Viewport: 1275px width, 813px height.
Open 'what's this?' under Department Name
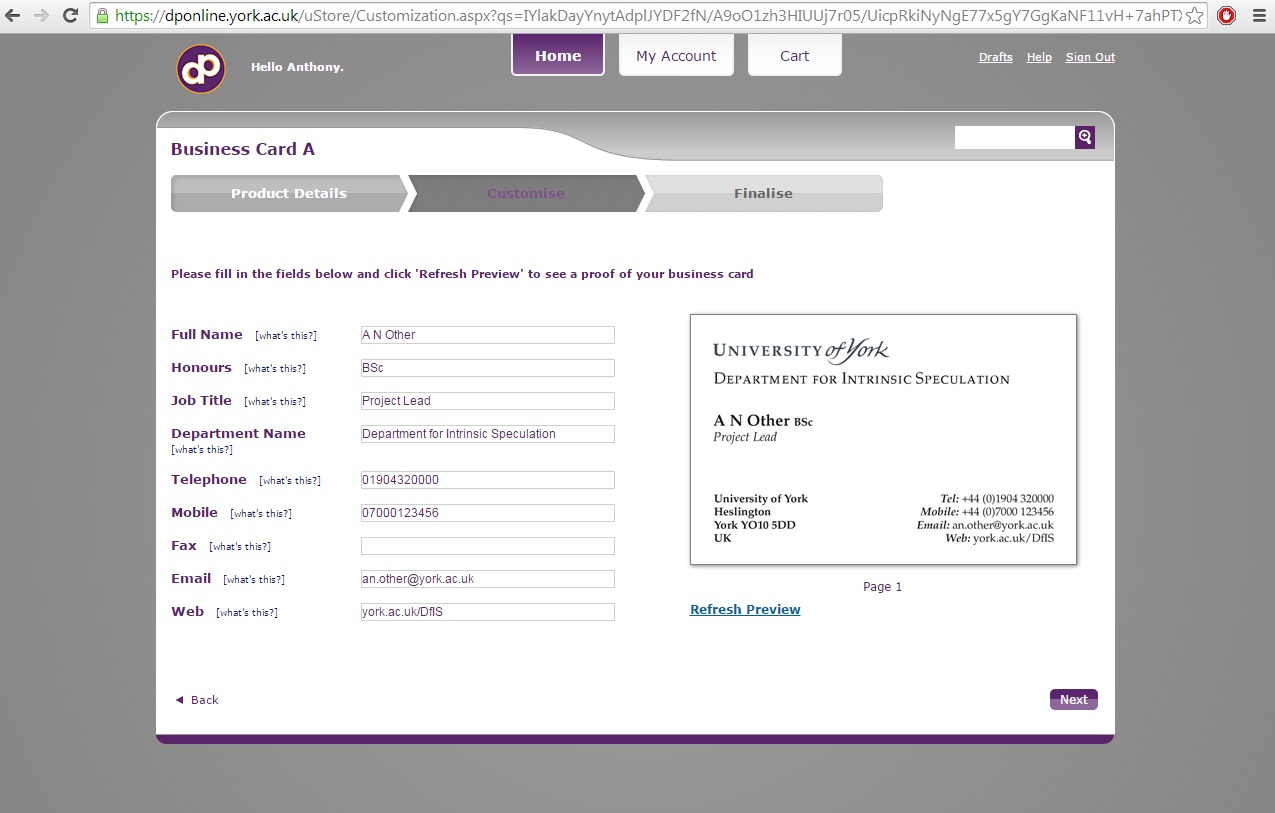pyautogui.click(x=202, y=450)
